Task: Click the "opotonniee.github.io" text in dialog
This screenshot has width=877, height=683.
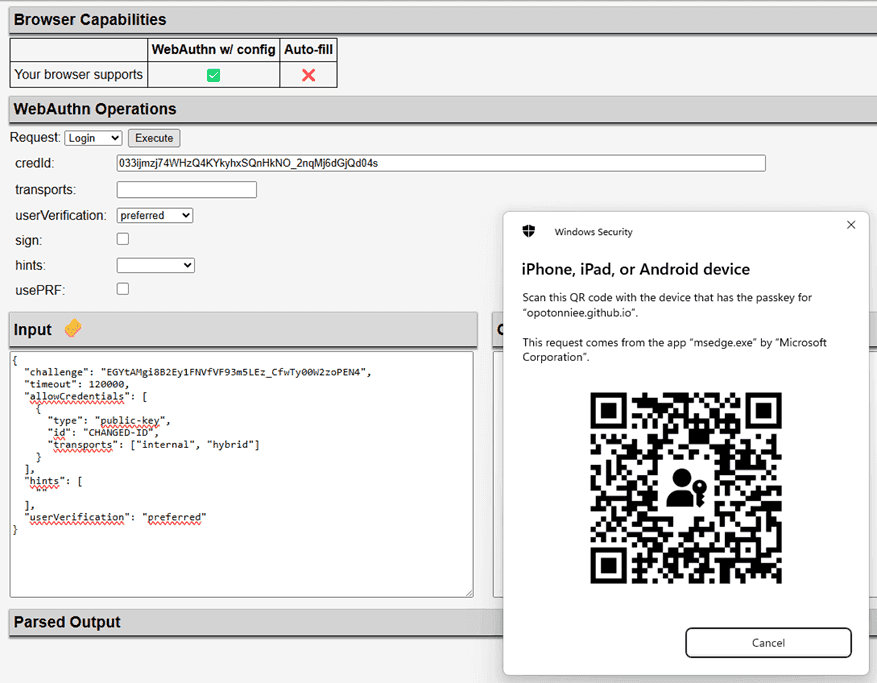Action: pos(579,313)
